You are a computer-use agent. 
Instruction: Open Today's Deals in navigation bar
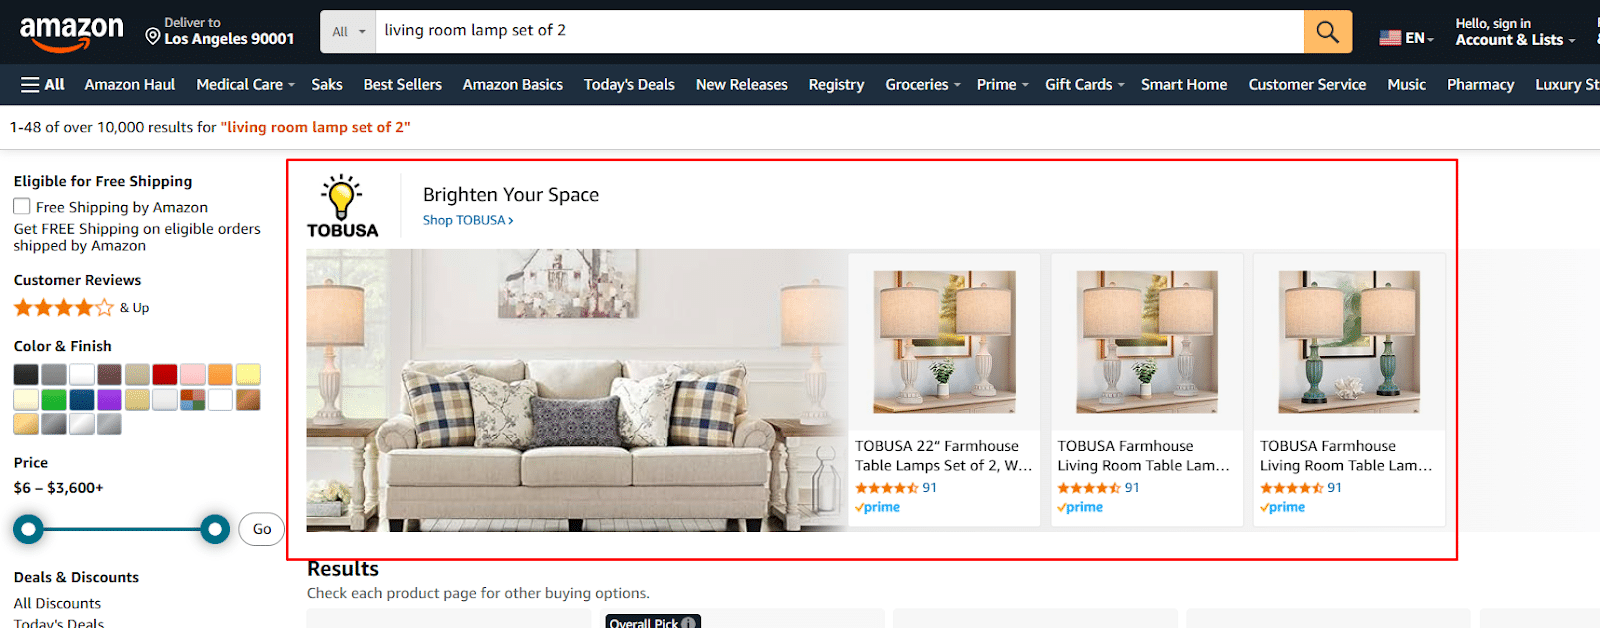point(629,85)
